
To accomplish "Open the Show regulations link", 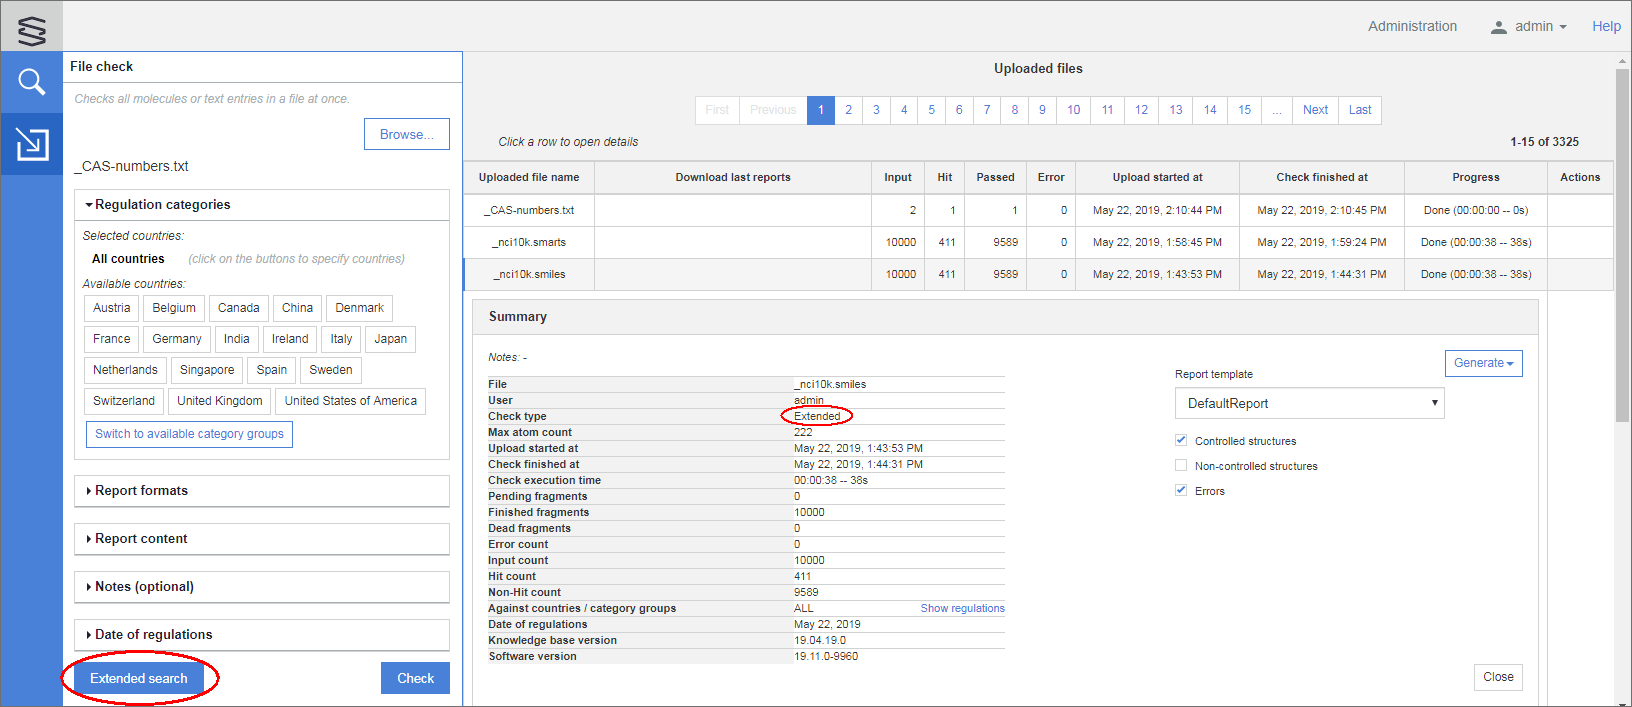I will (962, 608).
